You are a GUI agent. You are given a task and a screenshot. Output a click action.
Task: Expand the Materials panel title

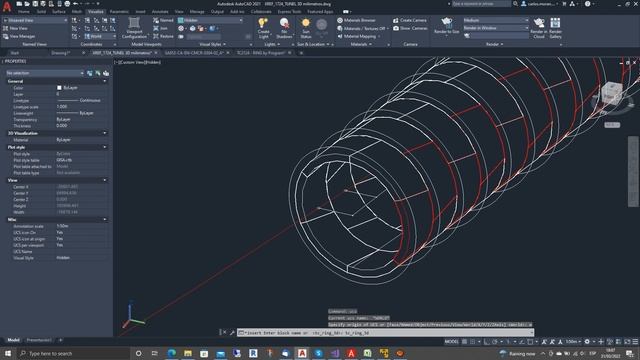(x=361, y=44)
